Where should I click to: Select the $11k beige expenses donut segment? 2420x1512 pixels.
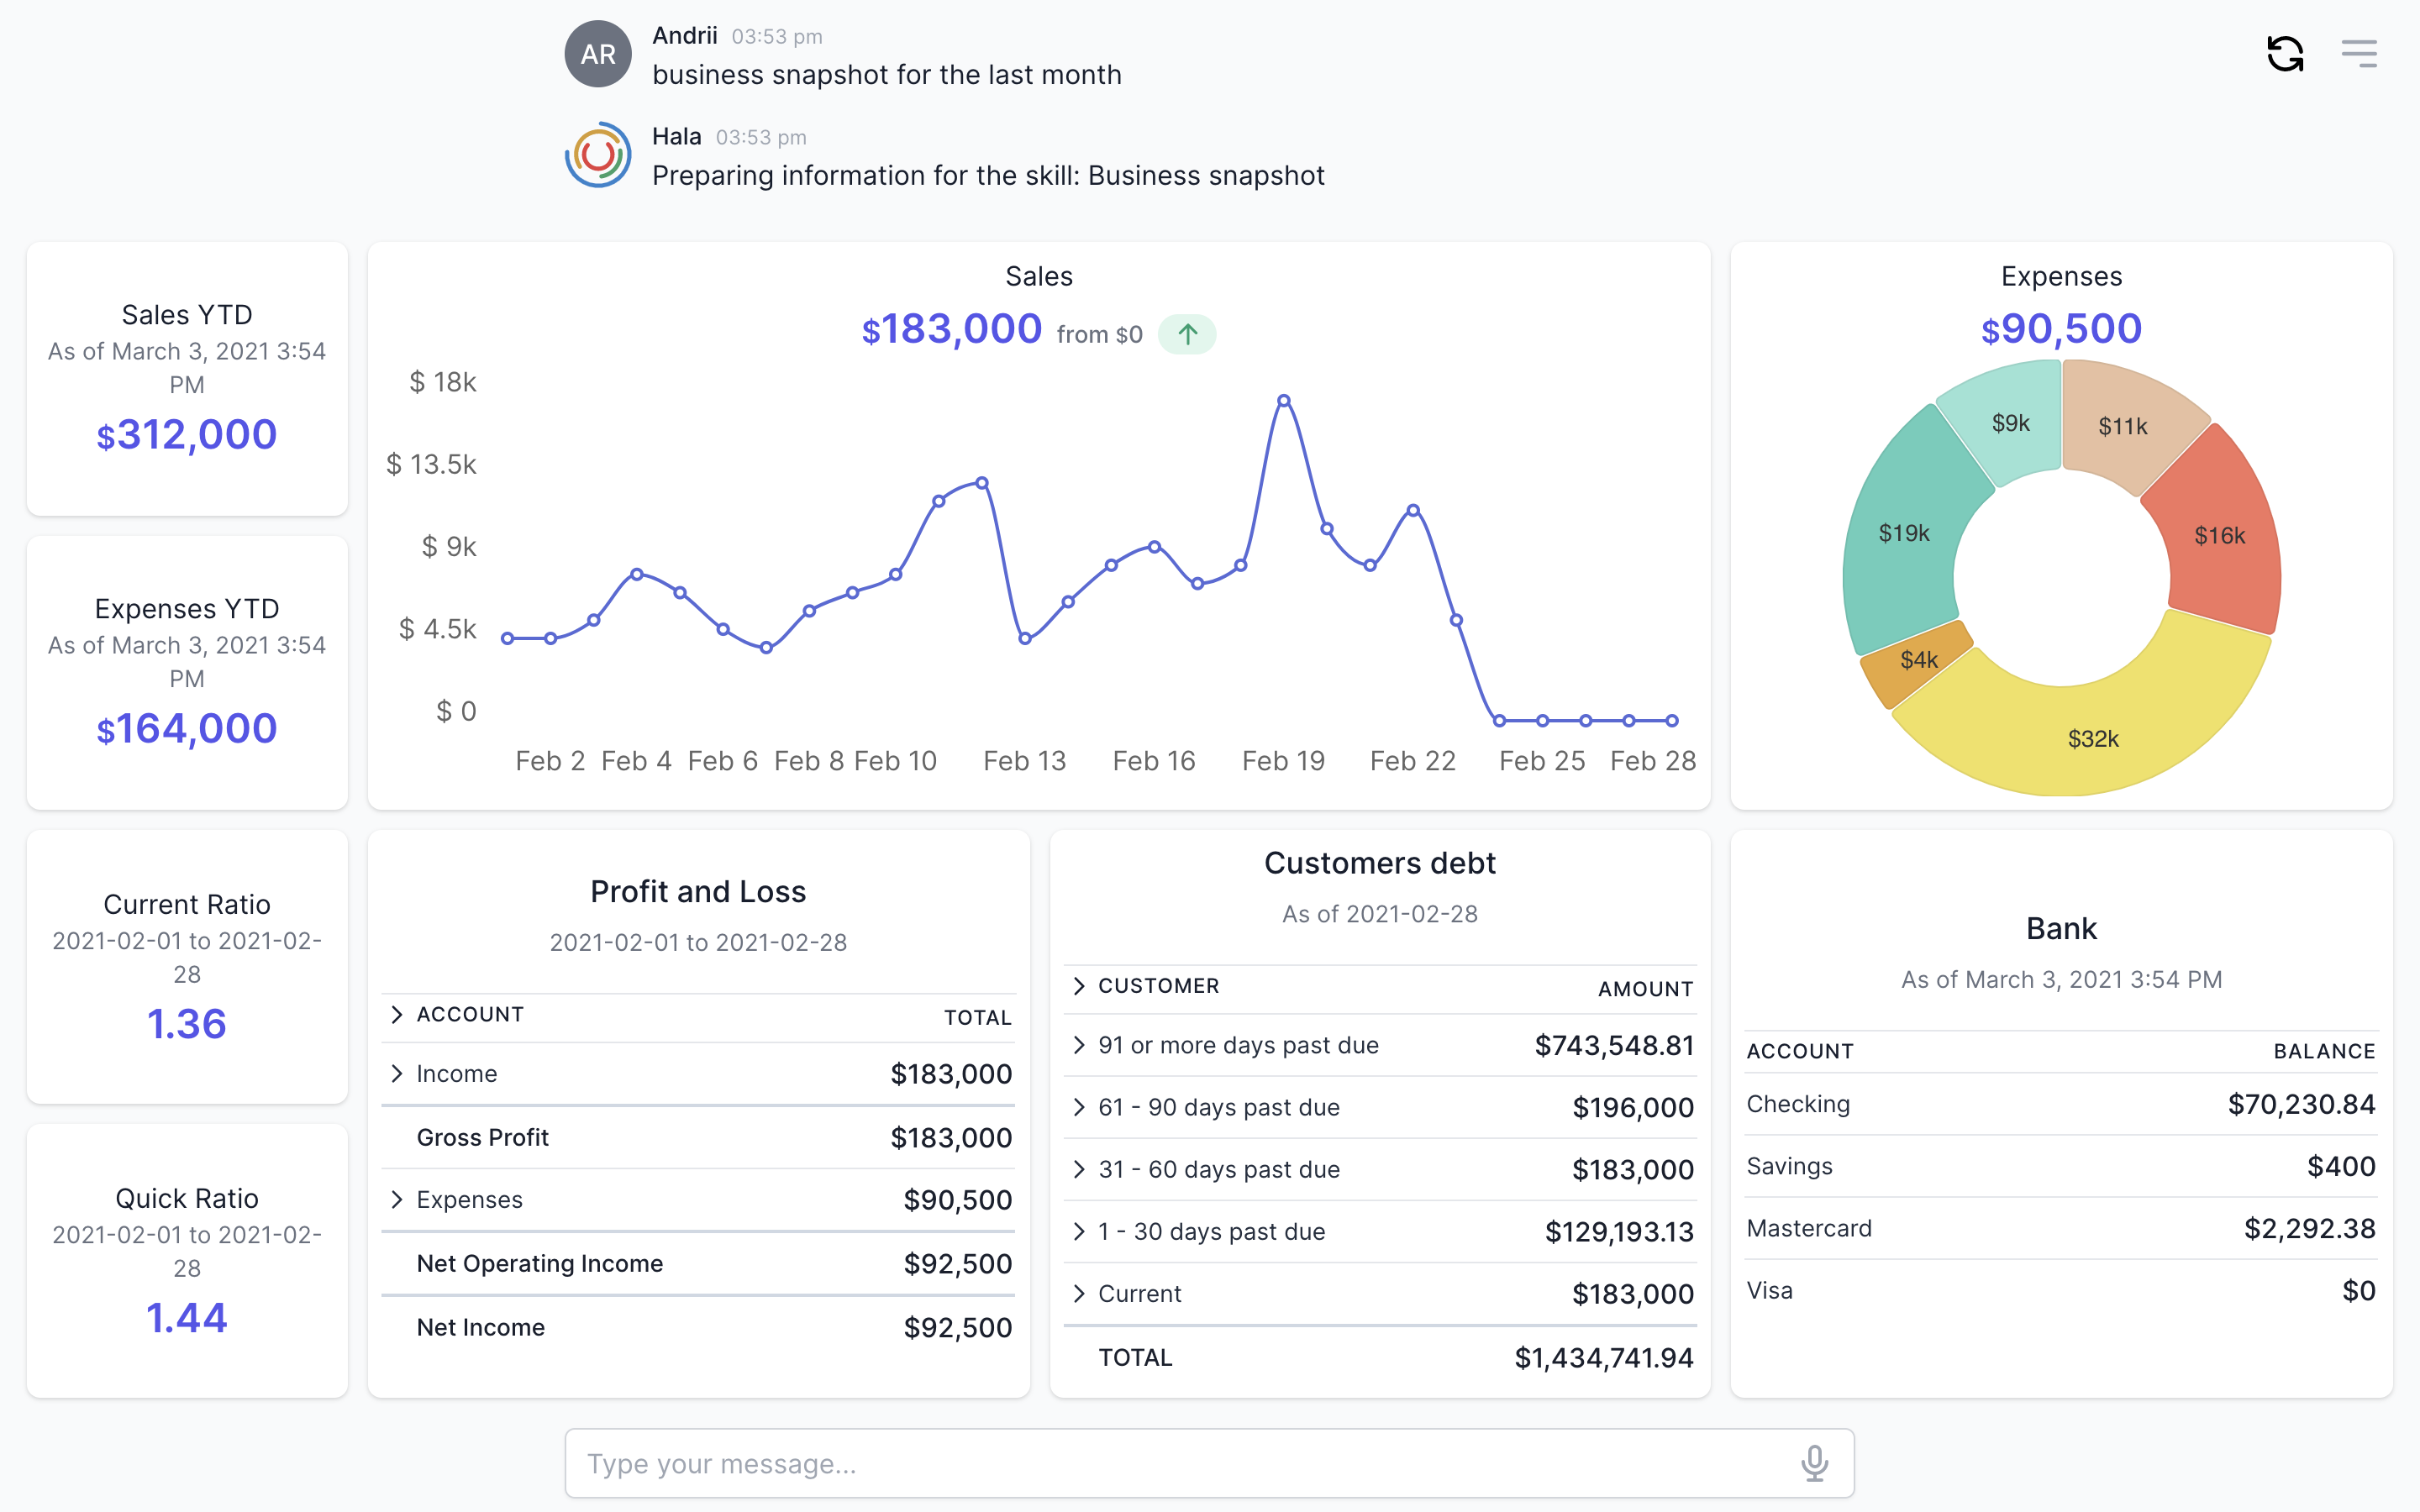[2122, 426]
